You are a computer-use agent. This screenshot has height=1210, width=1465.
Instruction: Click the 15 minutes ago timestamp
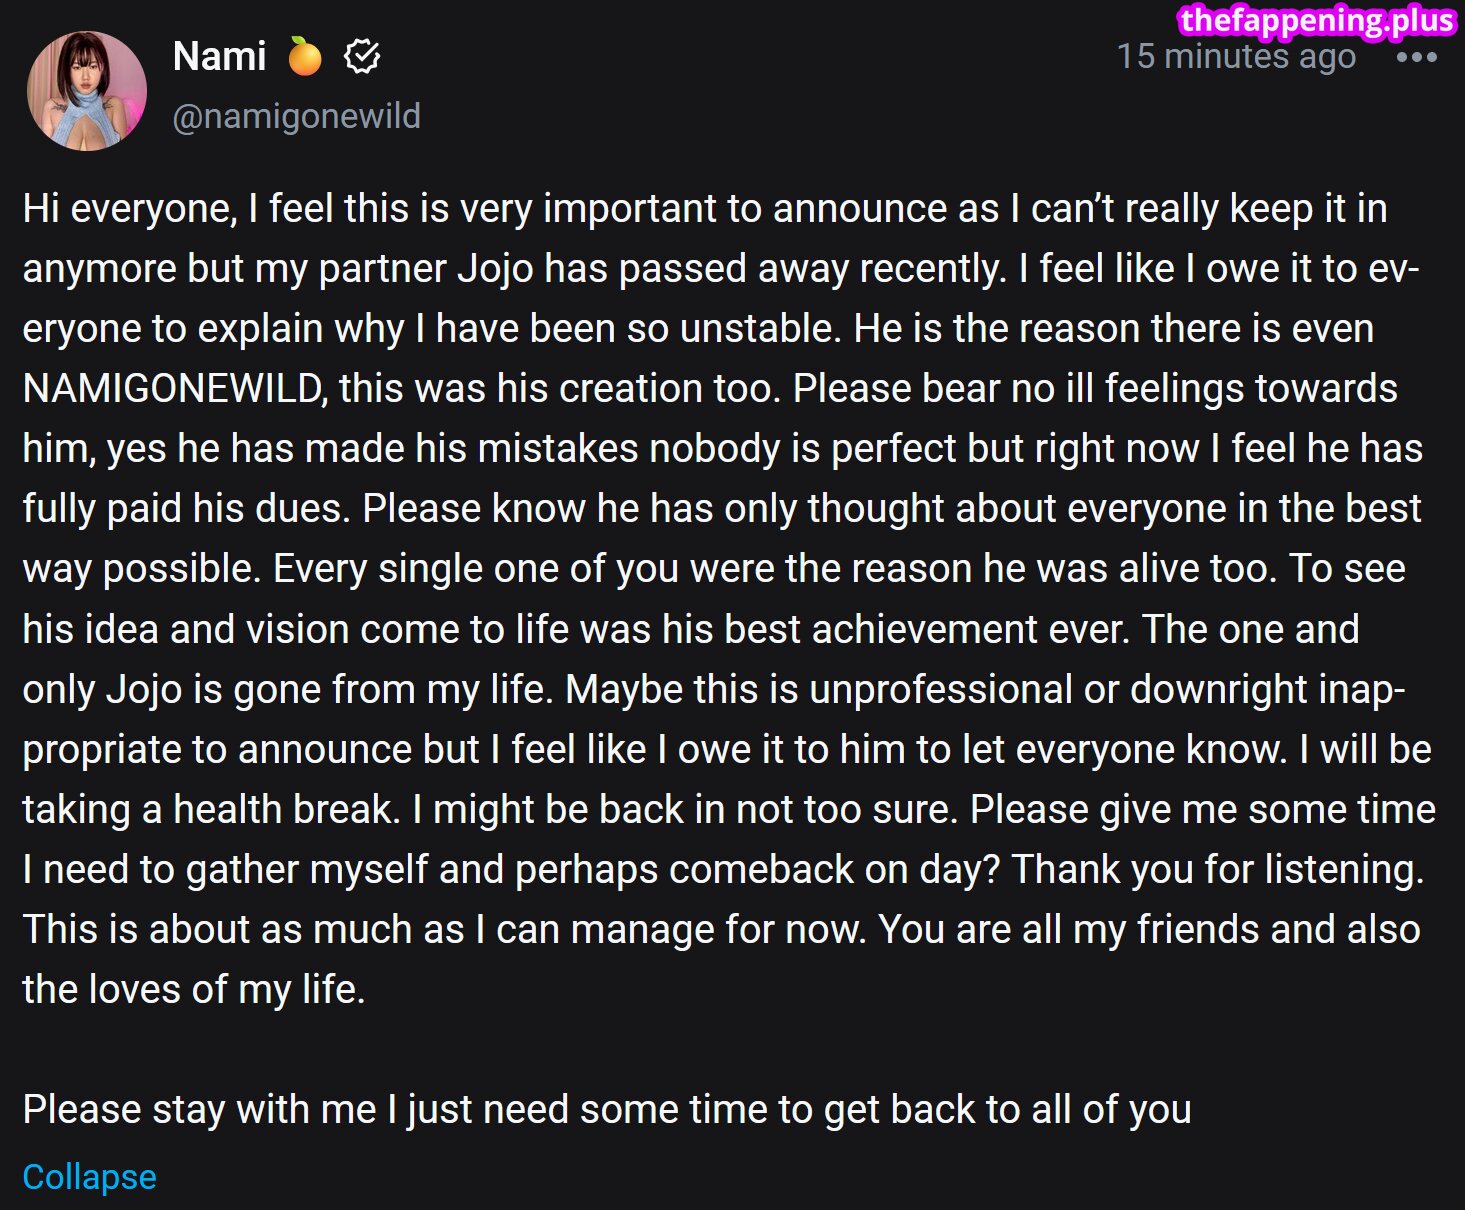(x=1236, y=57)
